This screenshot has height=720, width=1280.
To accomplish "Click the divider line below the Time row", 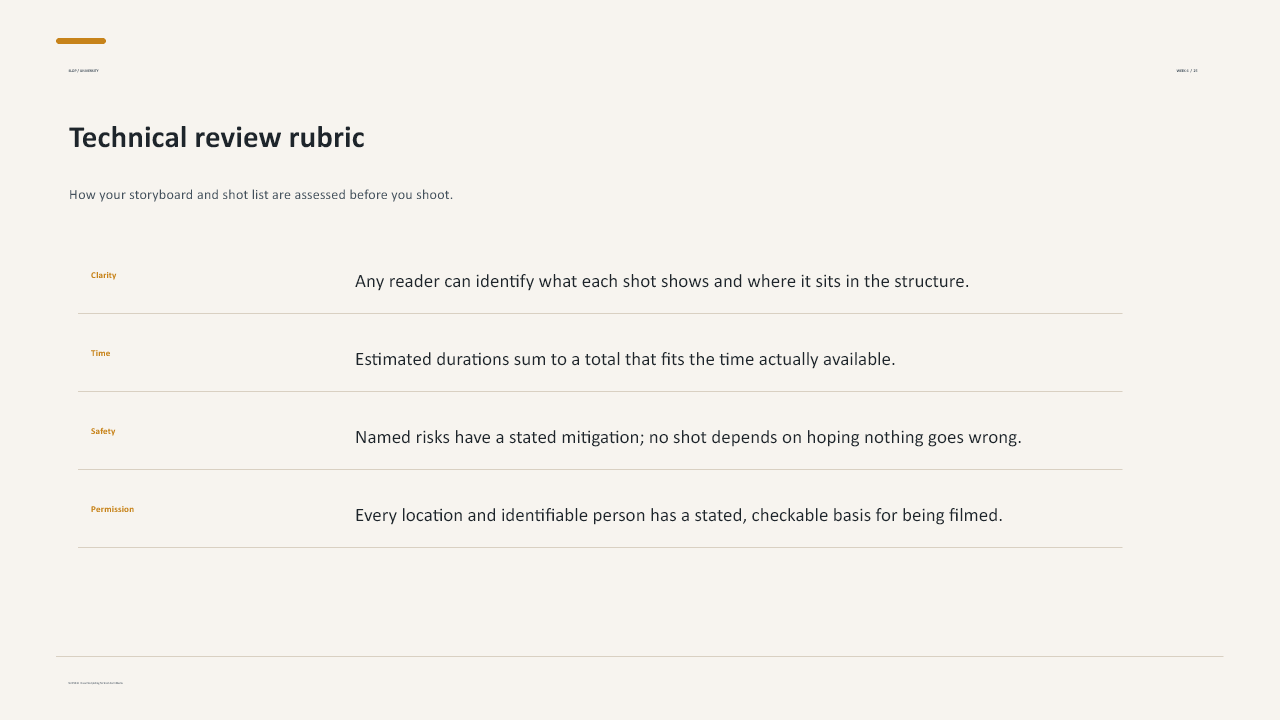I will point(600,391).
